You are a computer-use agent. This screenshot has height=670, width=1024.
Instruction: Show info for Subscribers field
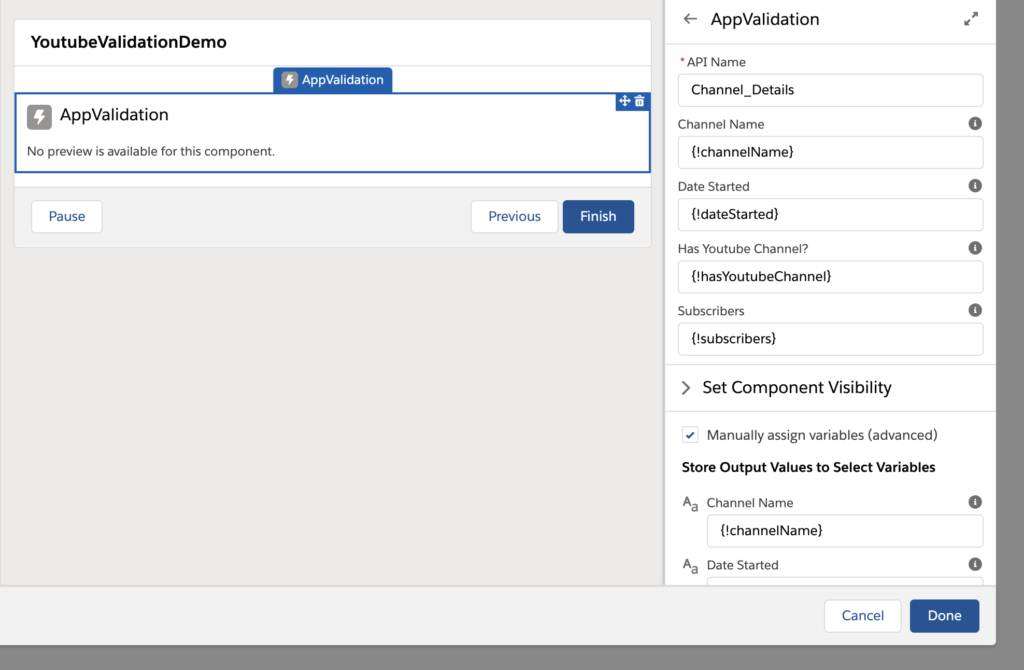coord(974,310)
